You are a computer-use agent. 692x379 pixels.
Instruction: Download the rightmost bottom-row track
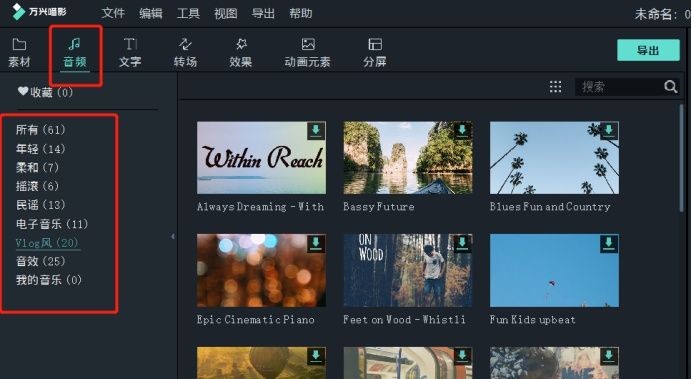tap(609, 355)
